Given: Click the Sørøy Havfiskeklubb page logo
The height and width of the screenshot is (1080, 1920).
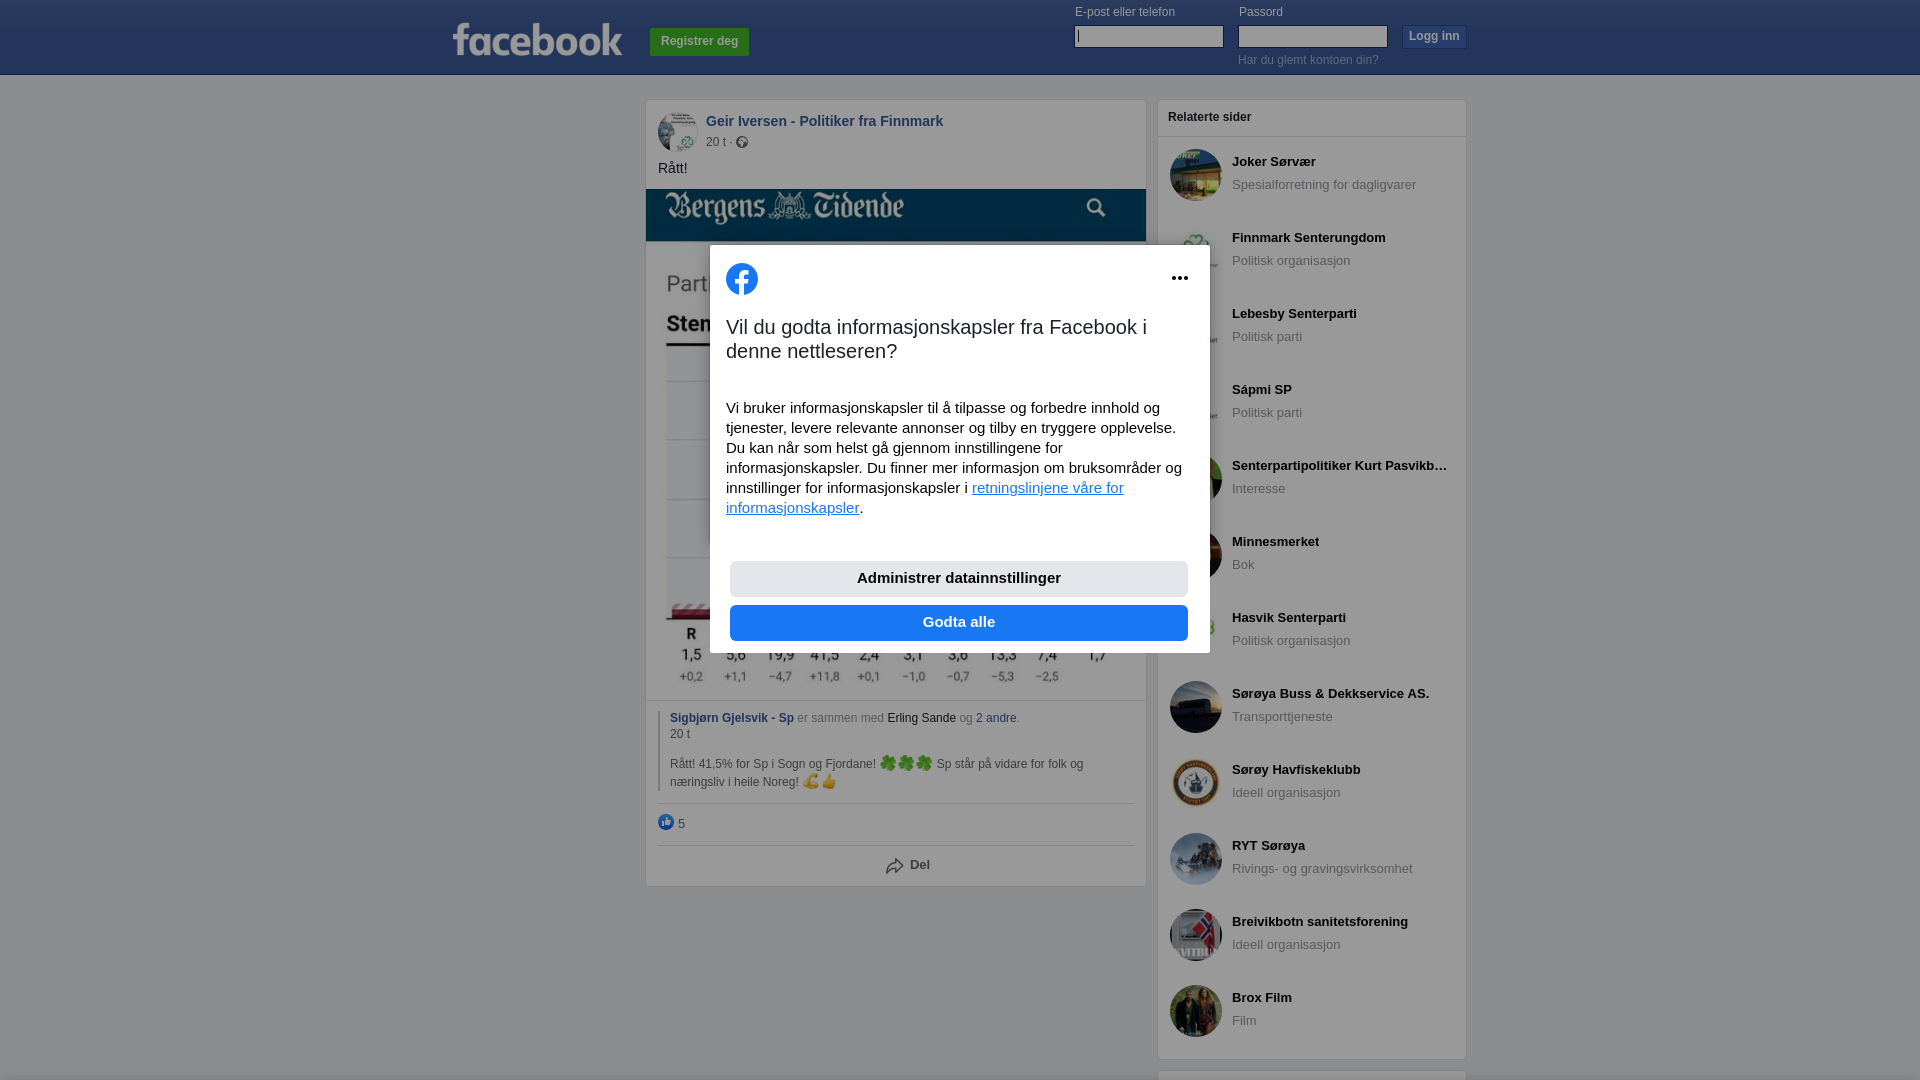Looking at the screenshot, I should [1196, 783].
